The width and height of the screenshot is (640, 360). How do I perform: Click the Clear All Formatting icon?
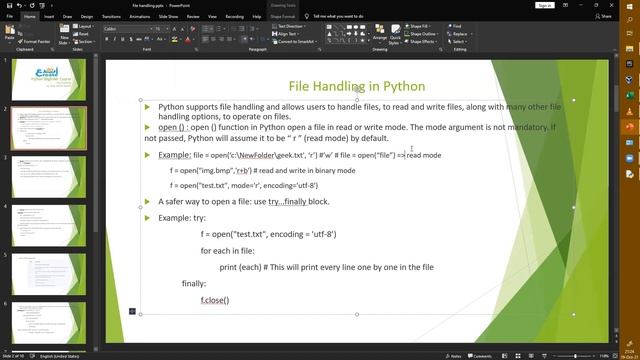click(x=193, y=29)
